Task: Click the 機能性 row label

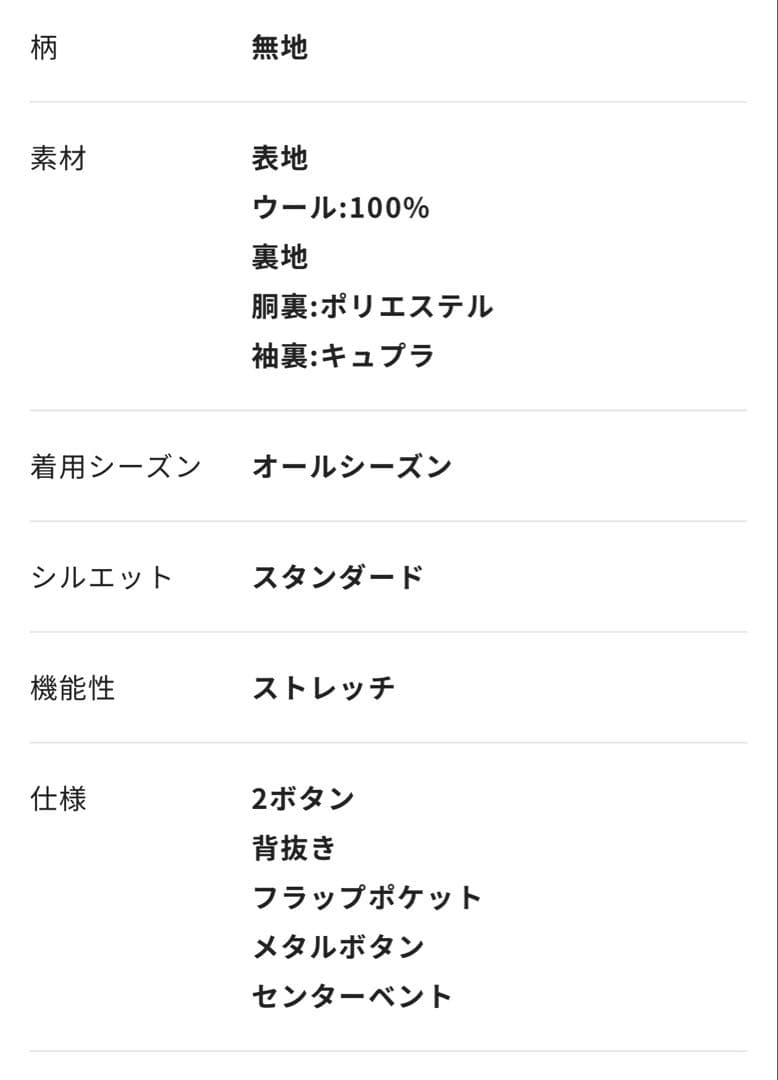Action: (x=73, y=689)
